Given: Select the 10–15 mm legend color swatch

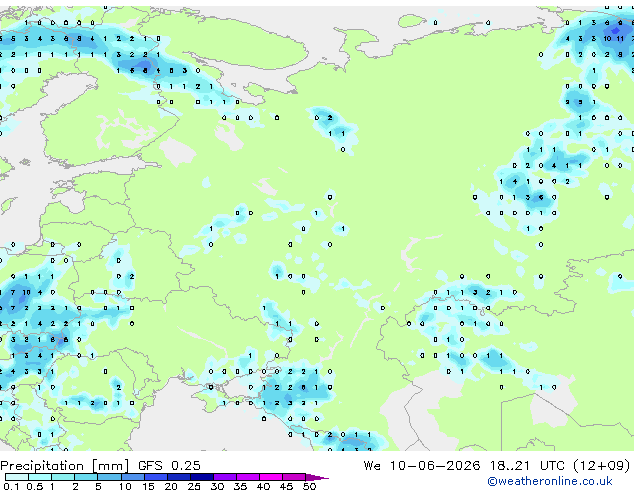Looking at the screenshot, I should pos(133,477).
